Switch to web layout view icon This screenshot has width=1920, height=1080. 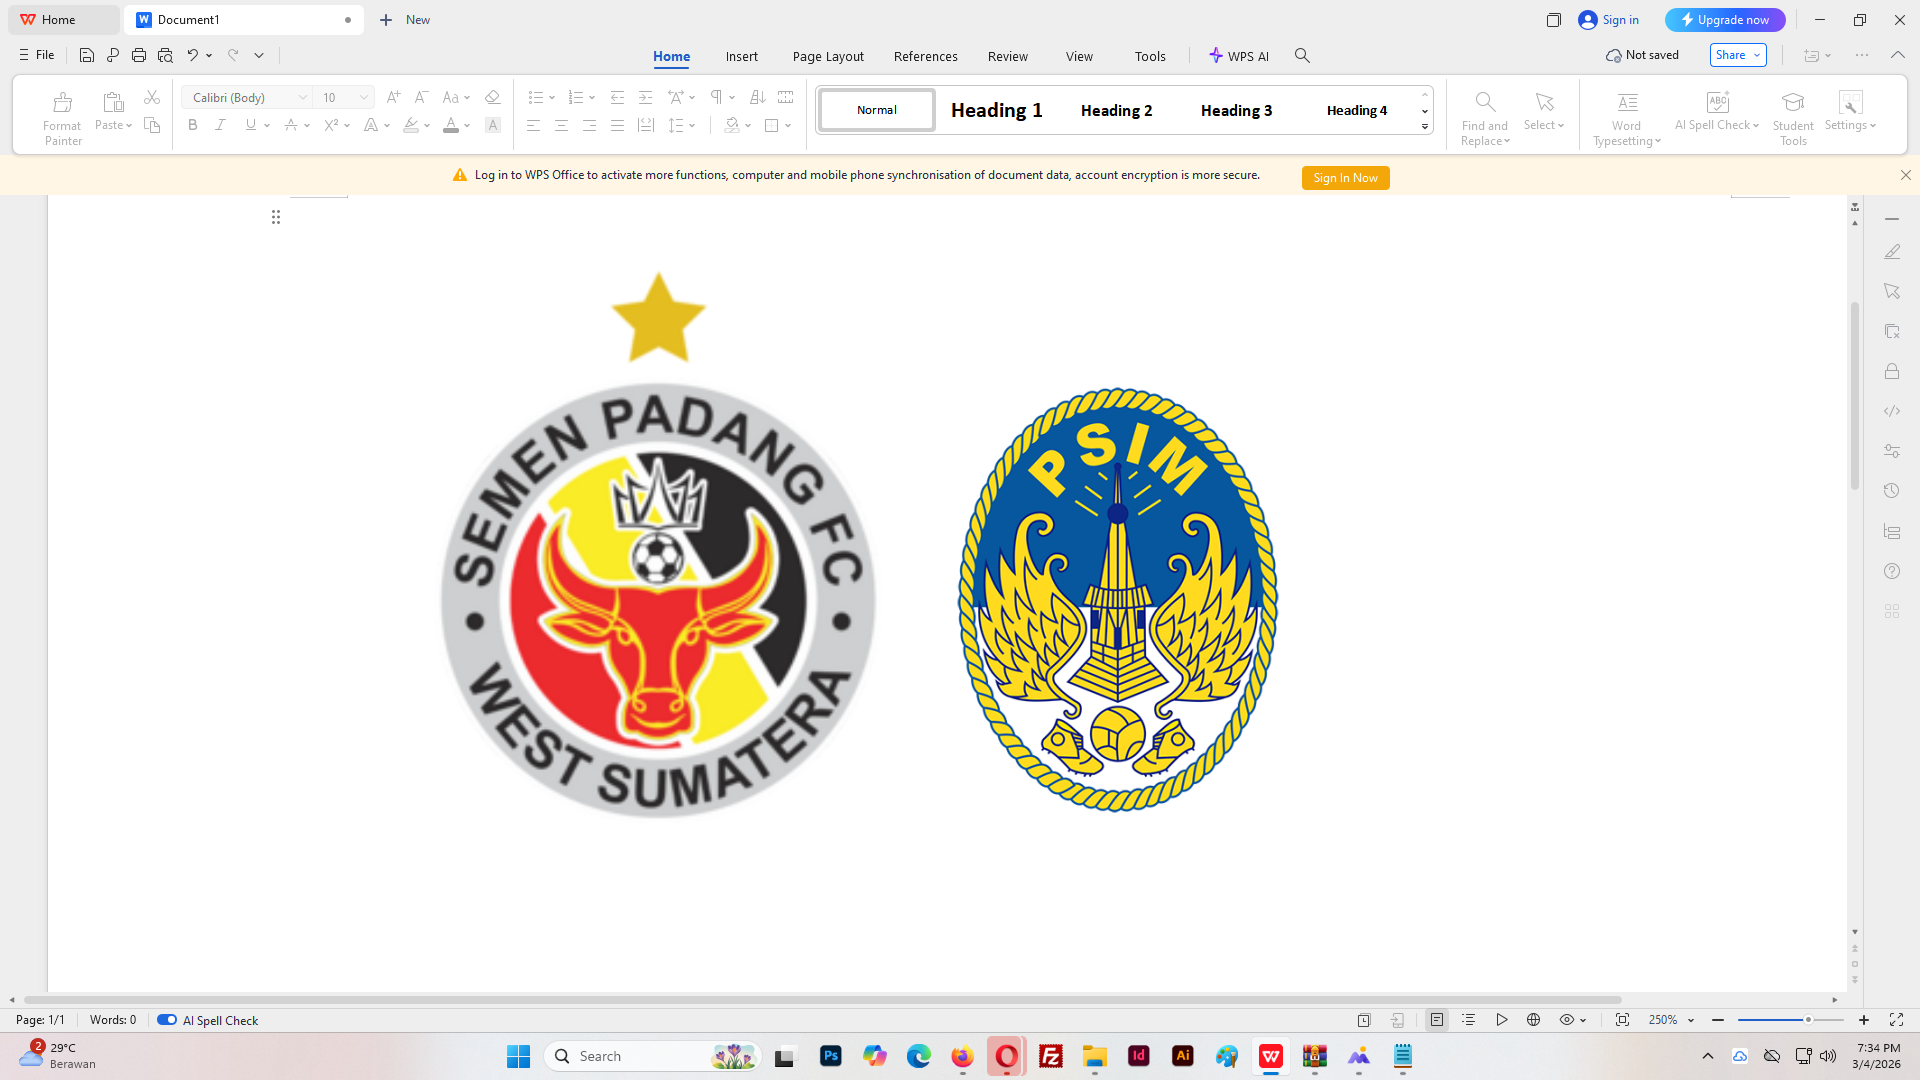tap(1533, 1020)
